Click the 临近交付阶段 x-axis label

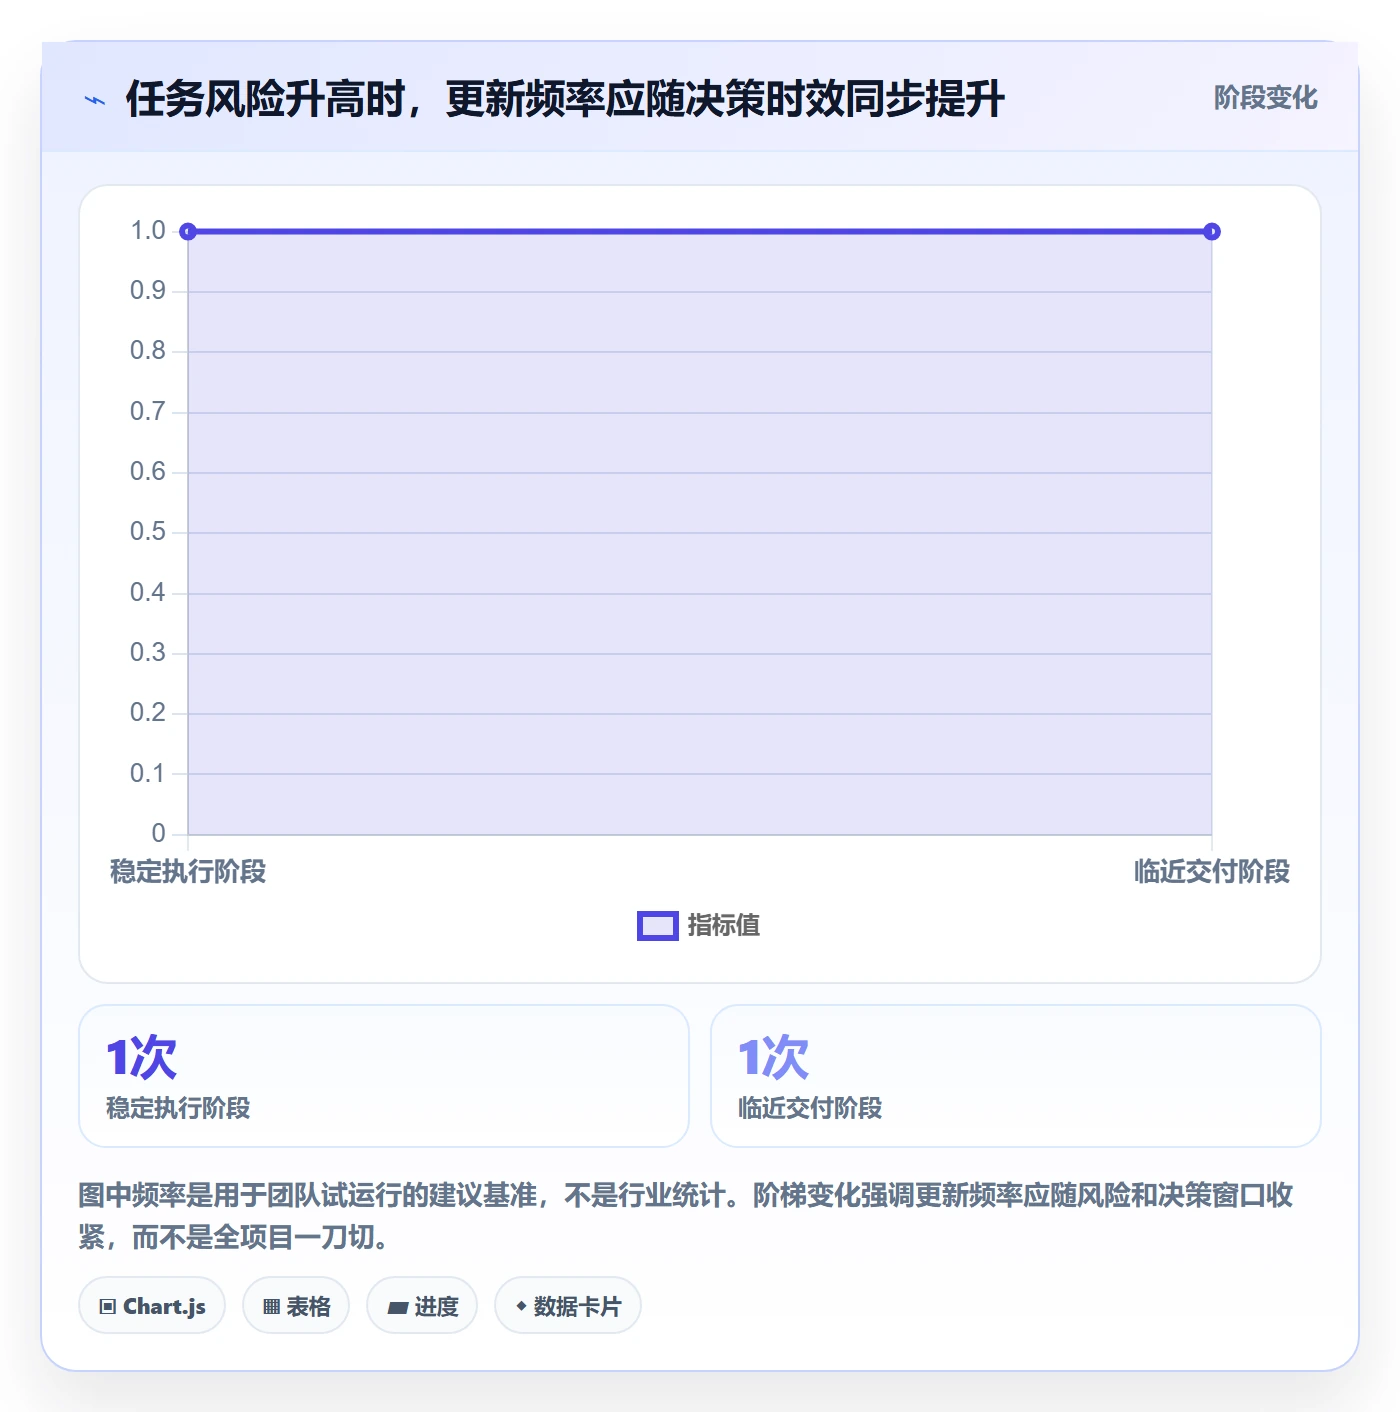pos(1212,872)
